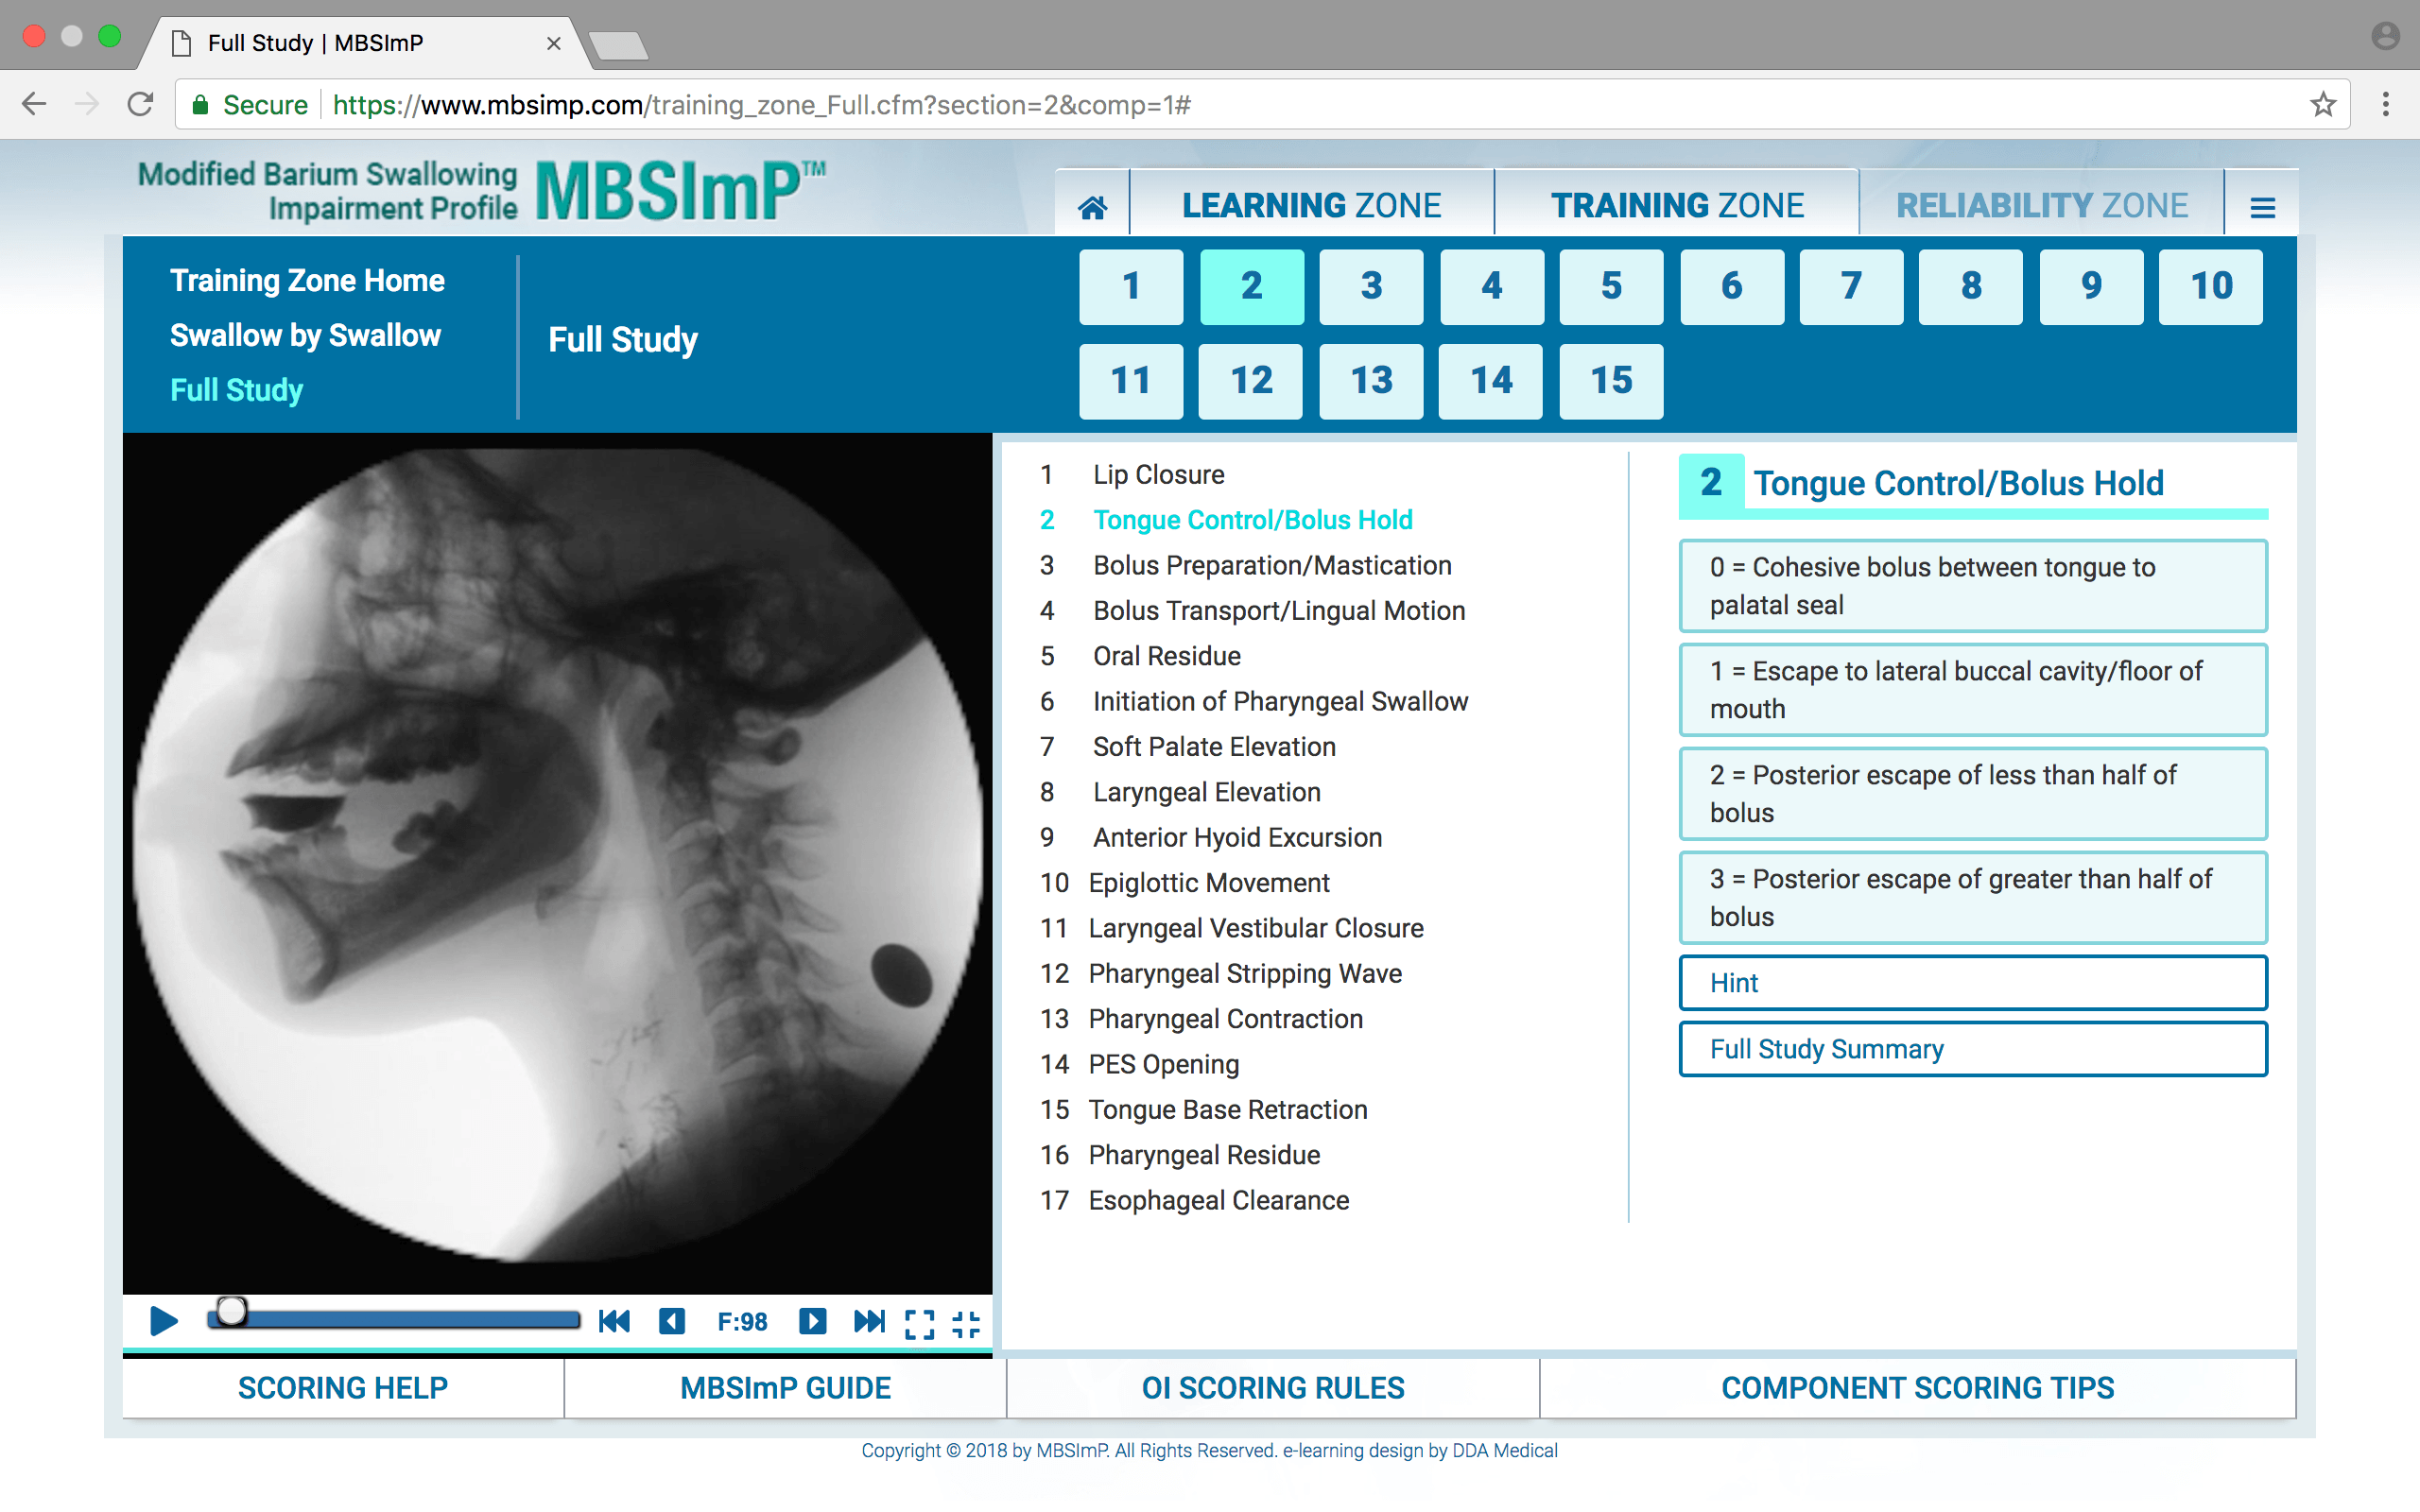Open SCORING HELP
Viewport: 2420px width, 1512px height.
pyautogui.click(x=343, y=1388)
